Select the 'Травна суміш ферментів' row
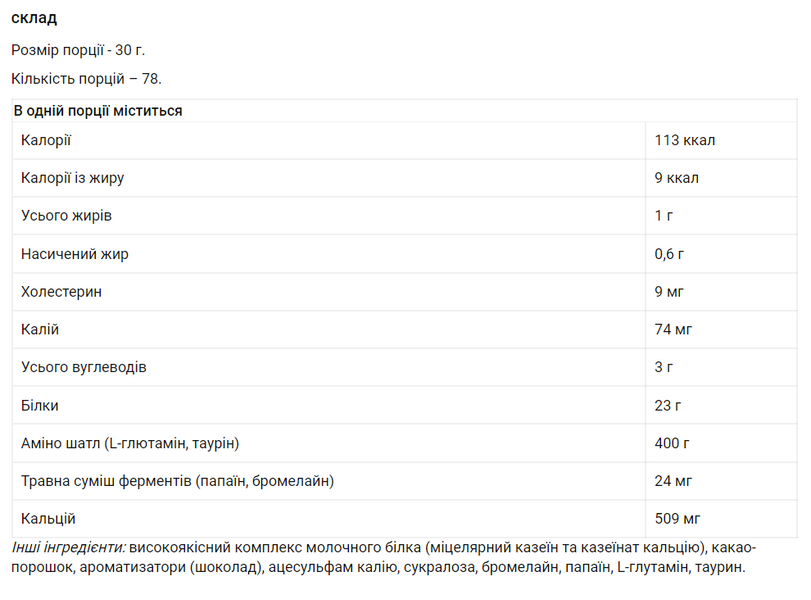The image size is (811, 600). pyautogui.click(x=404, y=481)
